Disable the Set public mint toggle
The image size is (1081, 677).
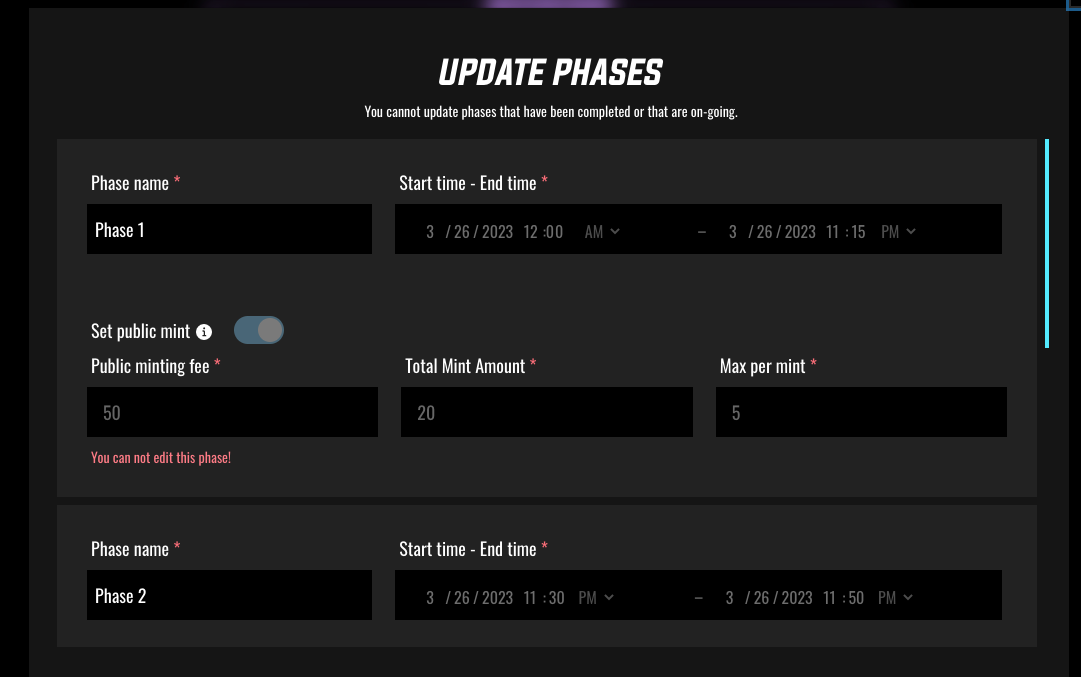259,329
